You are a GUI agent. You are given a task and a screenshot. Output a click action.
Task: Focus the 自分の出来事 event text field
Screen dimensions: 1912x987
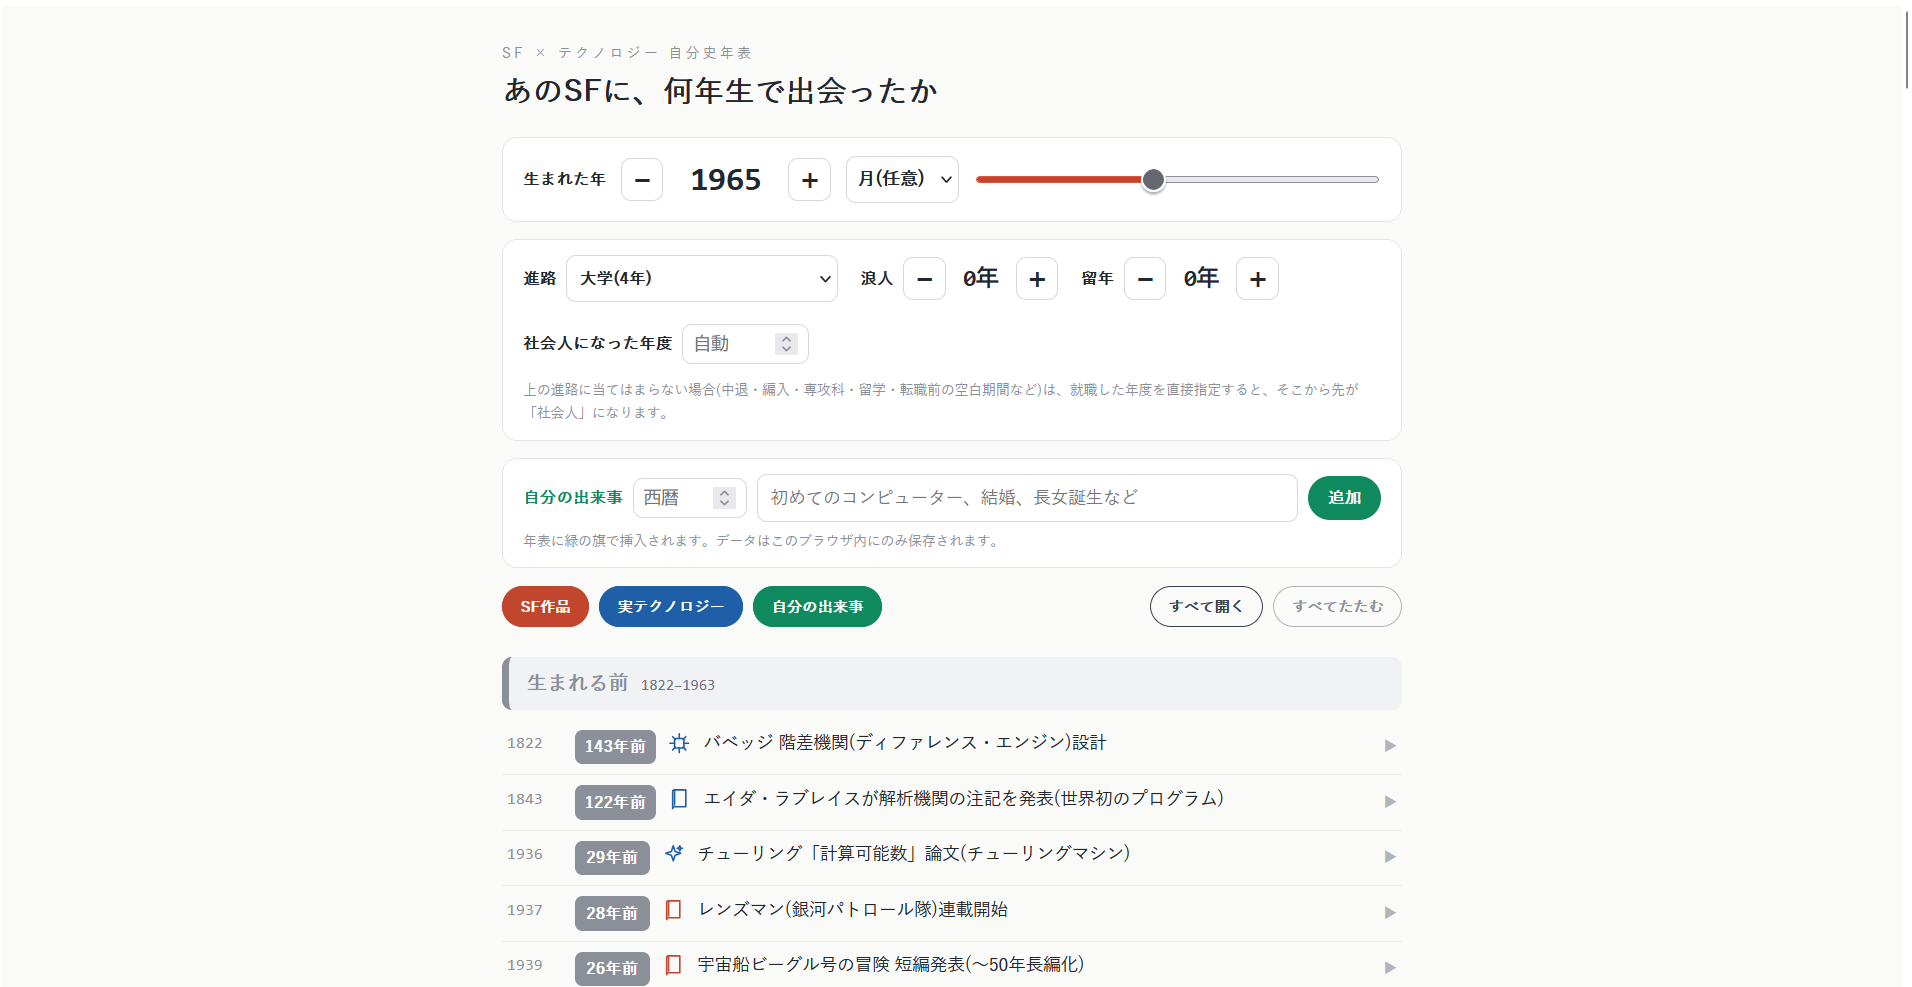(x=1027, y=498)
